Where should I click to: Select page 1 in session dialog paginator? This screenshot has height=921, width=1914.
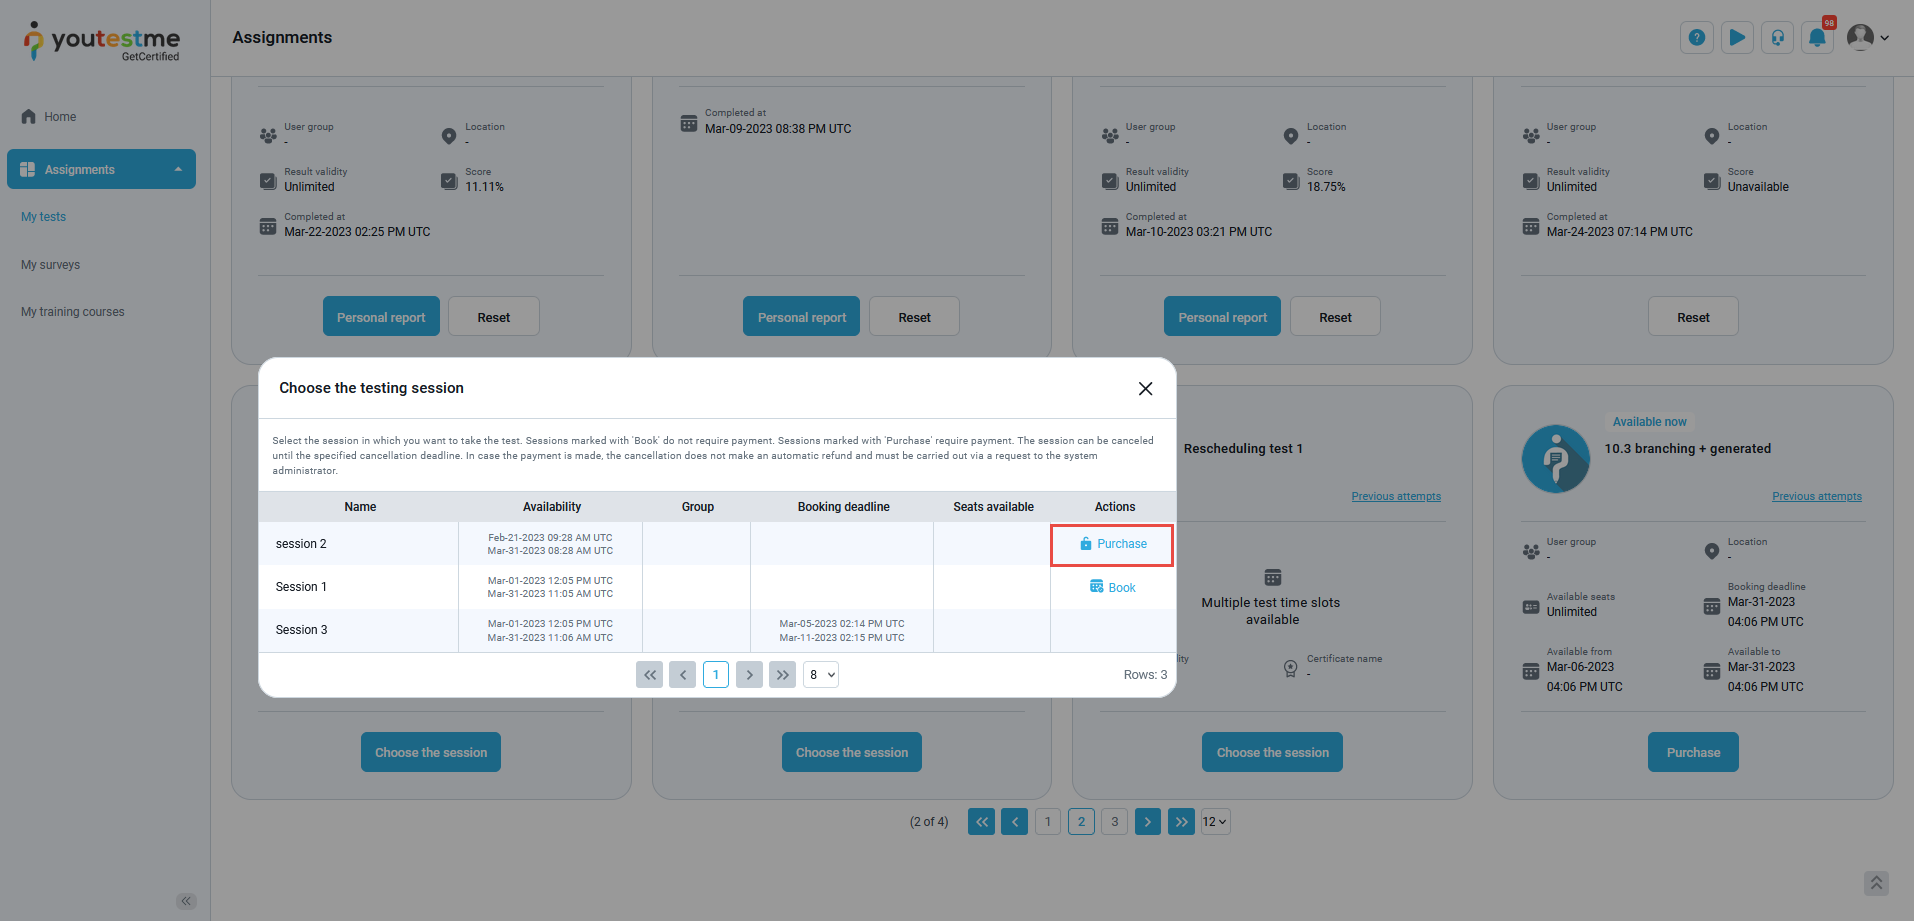[x=716, y=675]
